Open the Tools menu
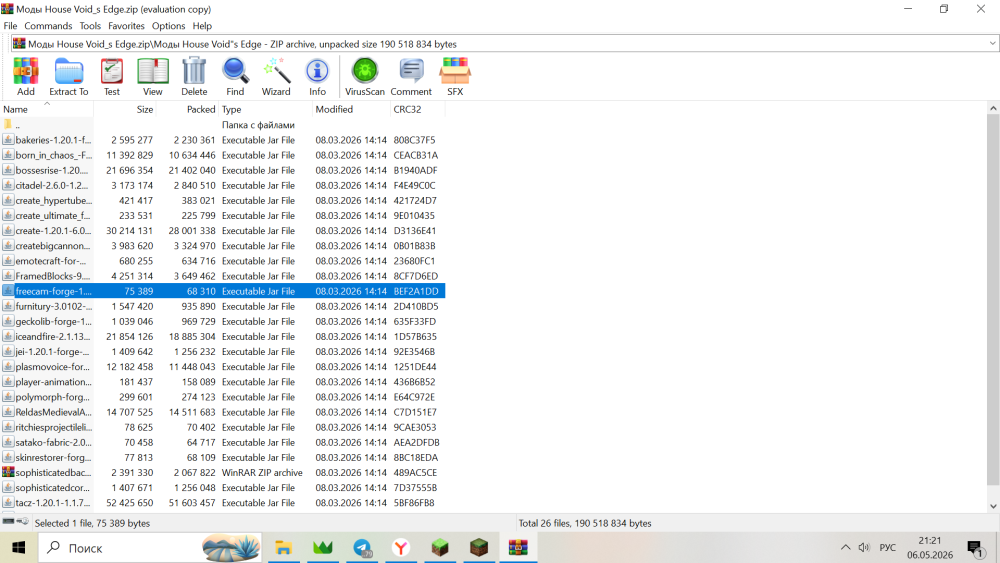 click(x=90, y=26)
